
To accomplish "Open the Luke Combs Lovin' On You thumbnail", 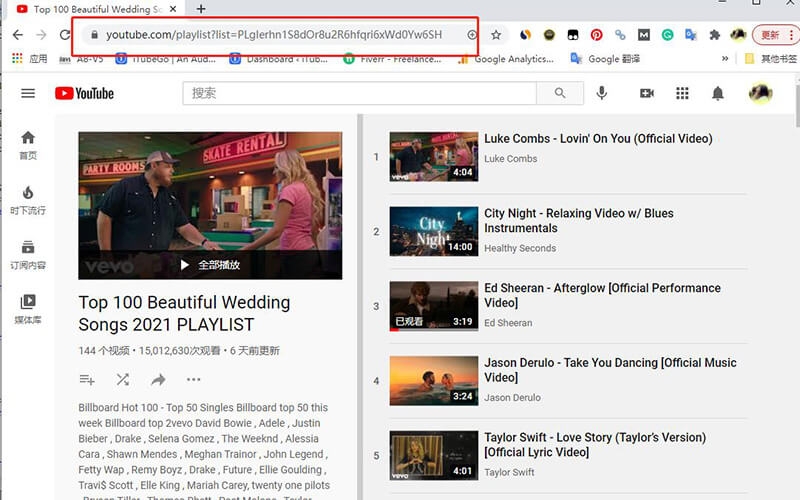I will [434, 157].
